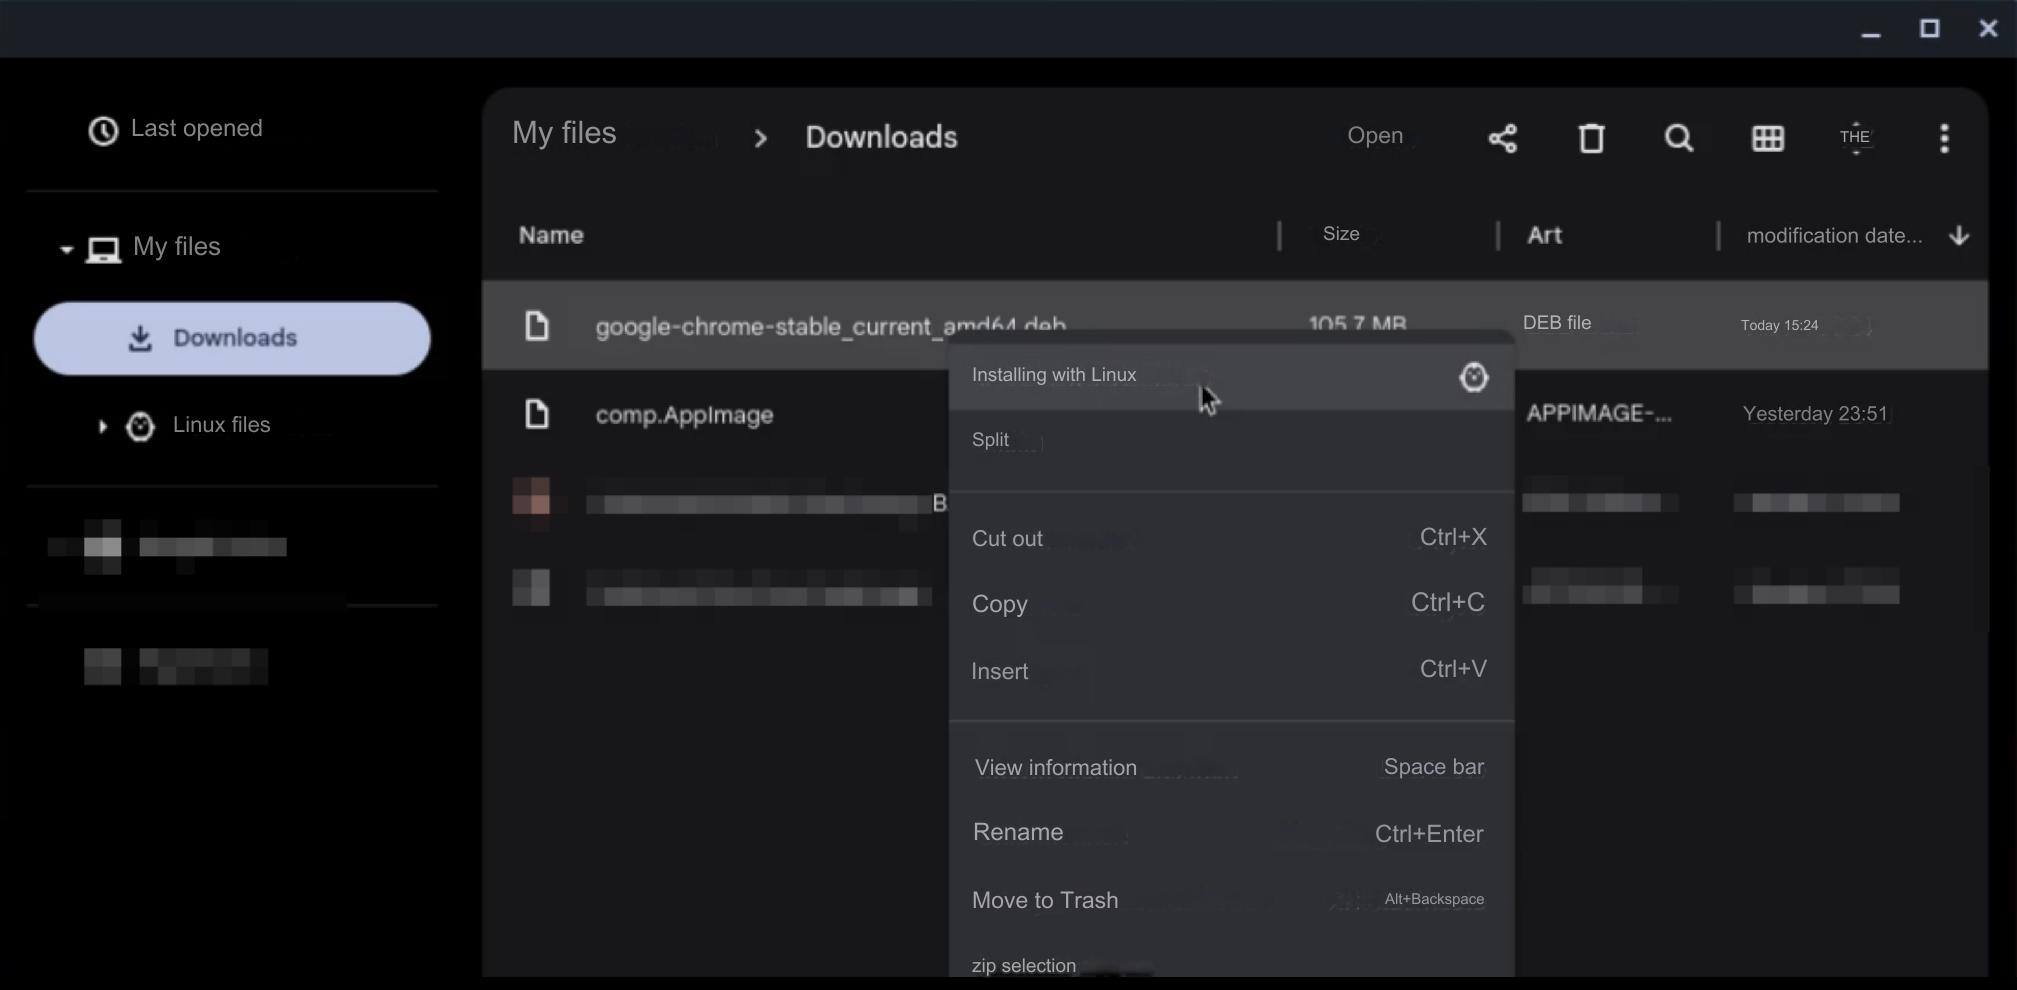Open the three-dot more options menu
This screenshot has height=990, width=2017.
[x=1944, y=138]
